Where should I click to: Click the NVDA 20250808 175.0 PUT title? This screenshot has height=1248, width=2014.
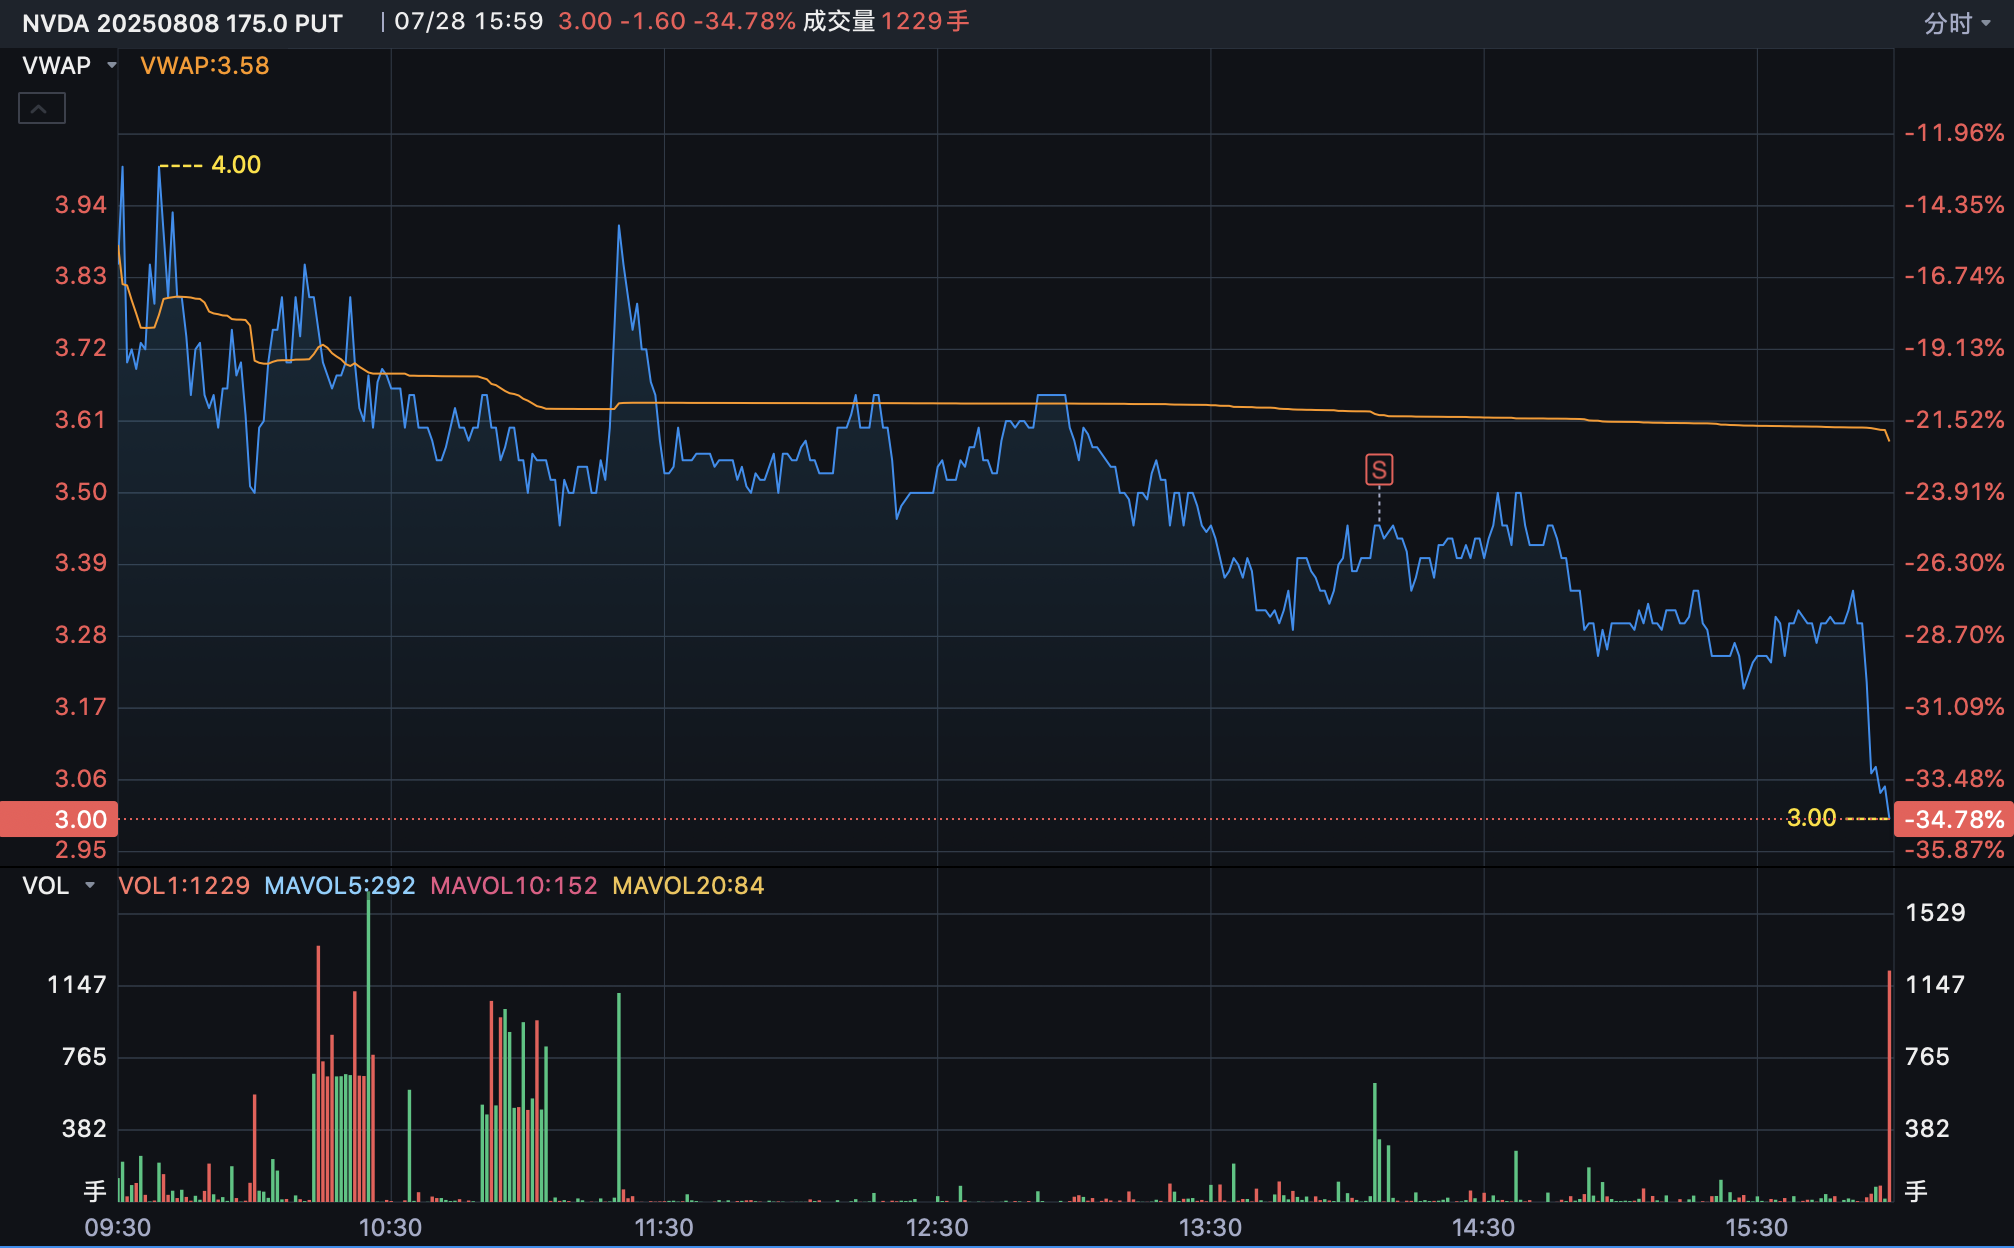click(182, 23)
